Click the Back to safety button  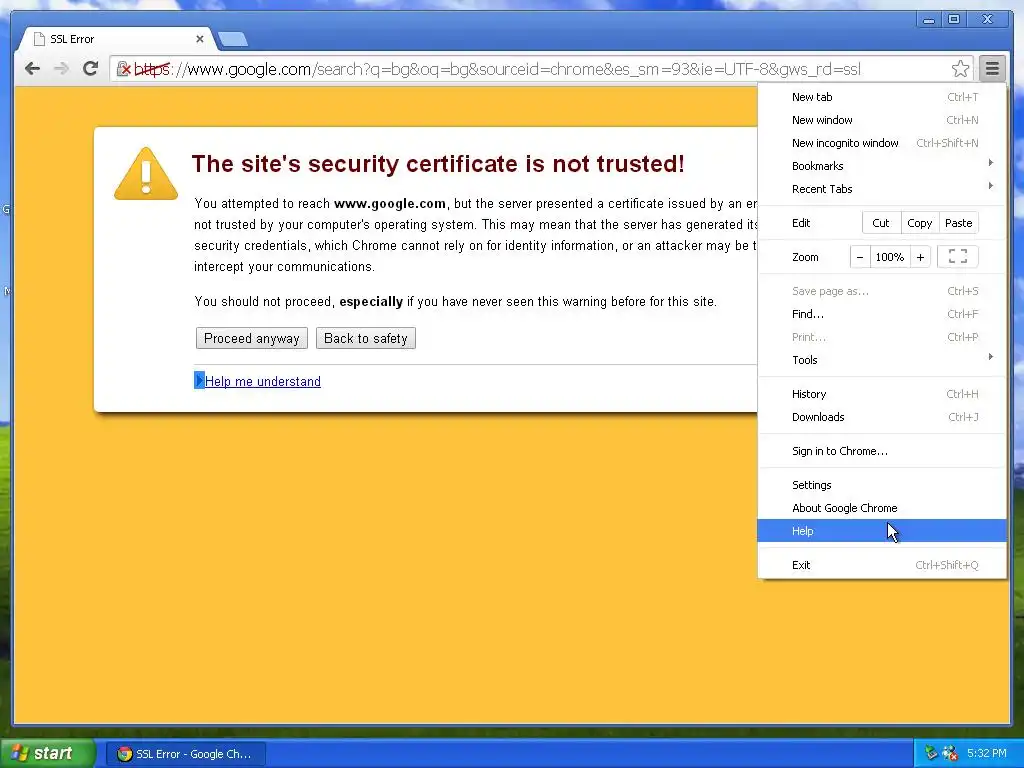tap(366, 338)
